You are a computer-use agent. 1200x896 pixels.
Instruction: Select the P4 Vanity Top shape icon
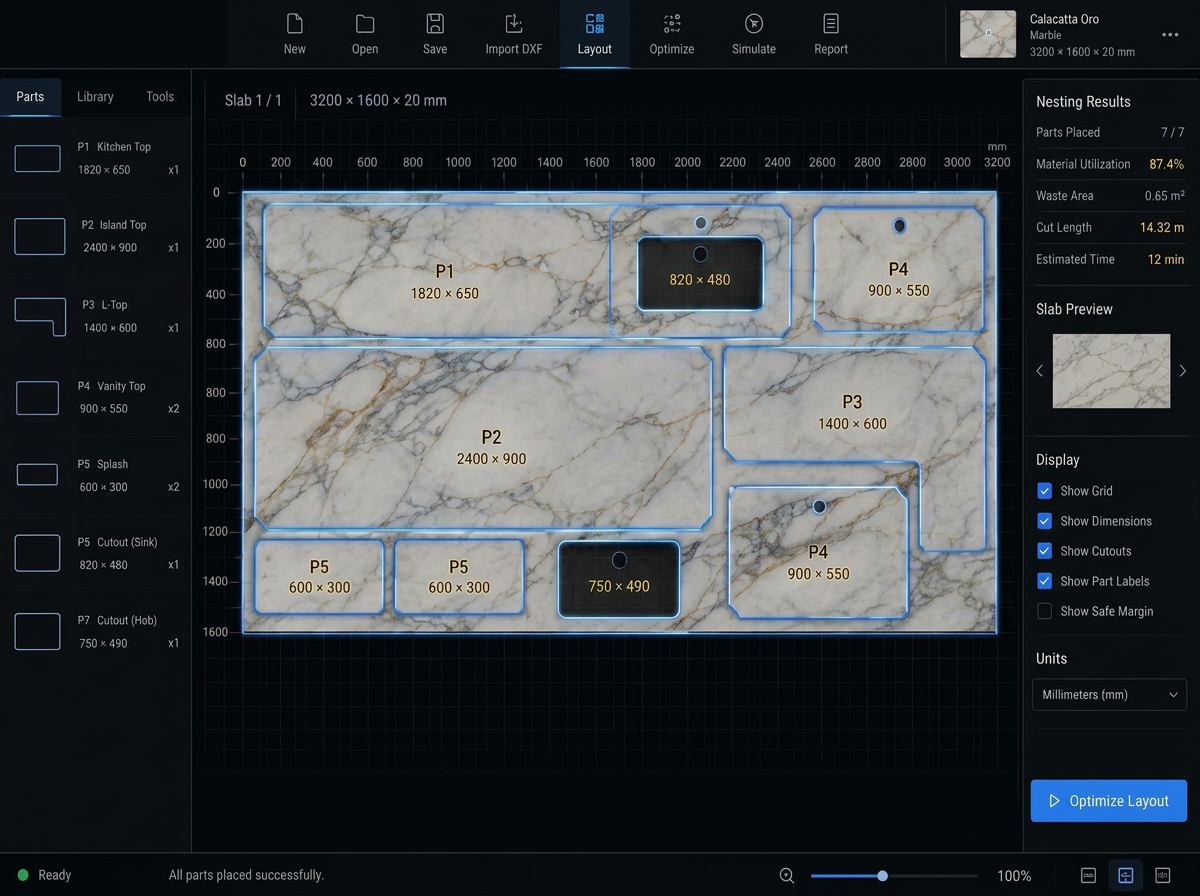(x=38, y=398)
